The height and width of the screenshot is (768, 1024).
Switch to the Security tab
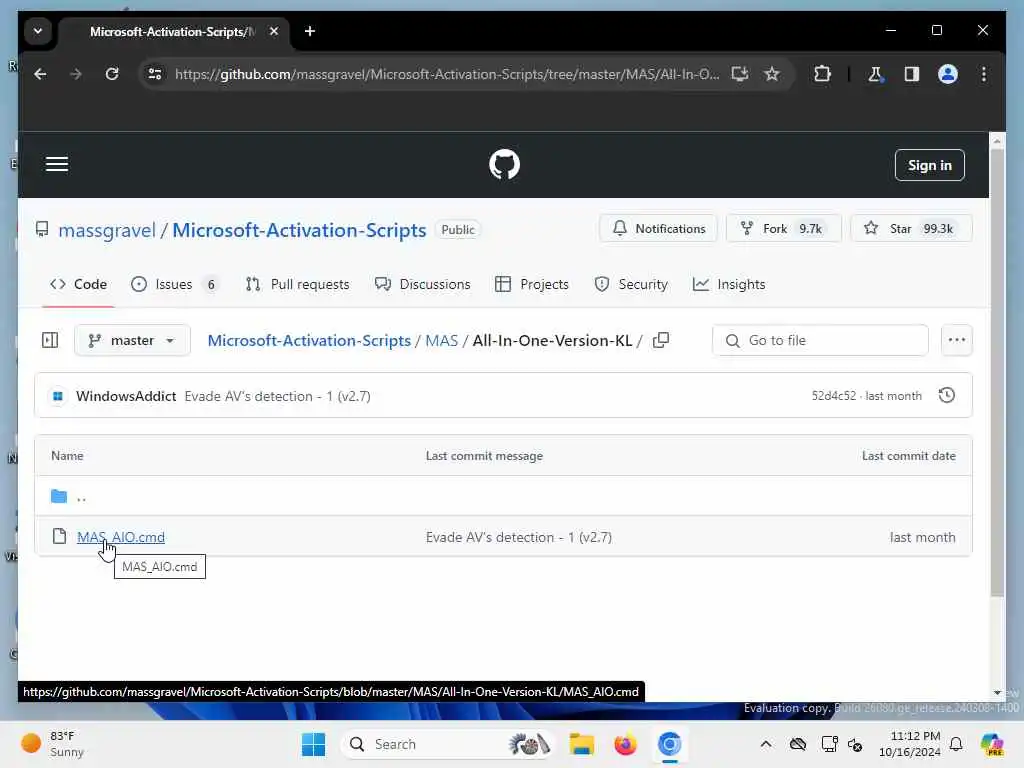(631, 285)
